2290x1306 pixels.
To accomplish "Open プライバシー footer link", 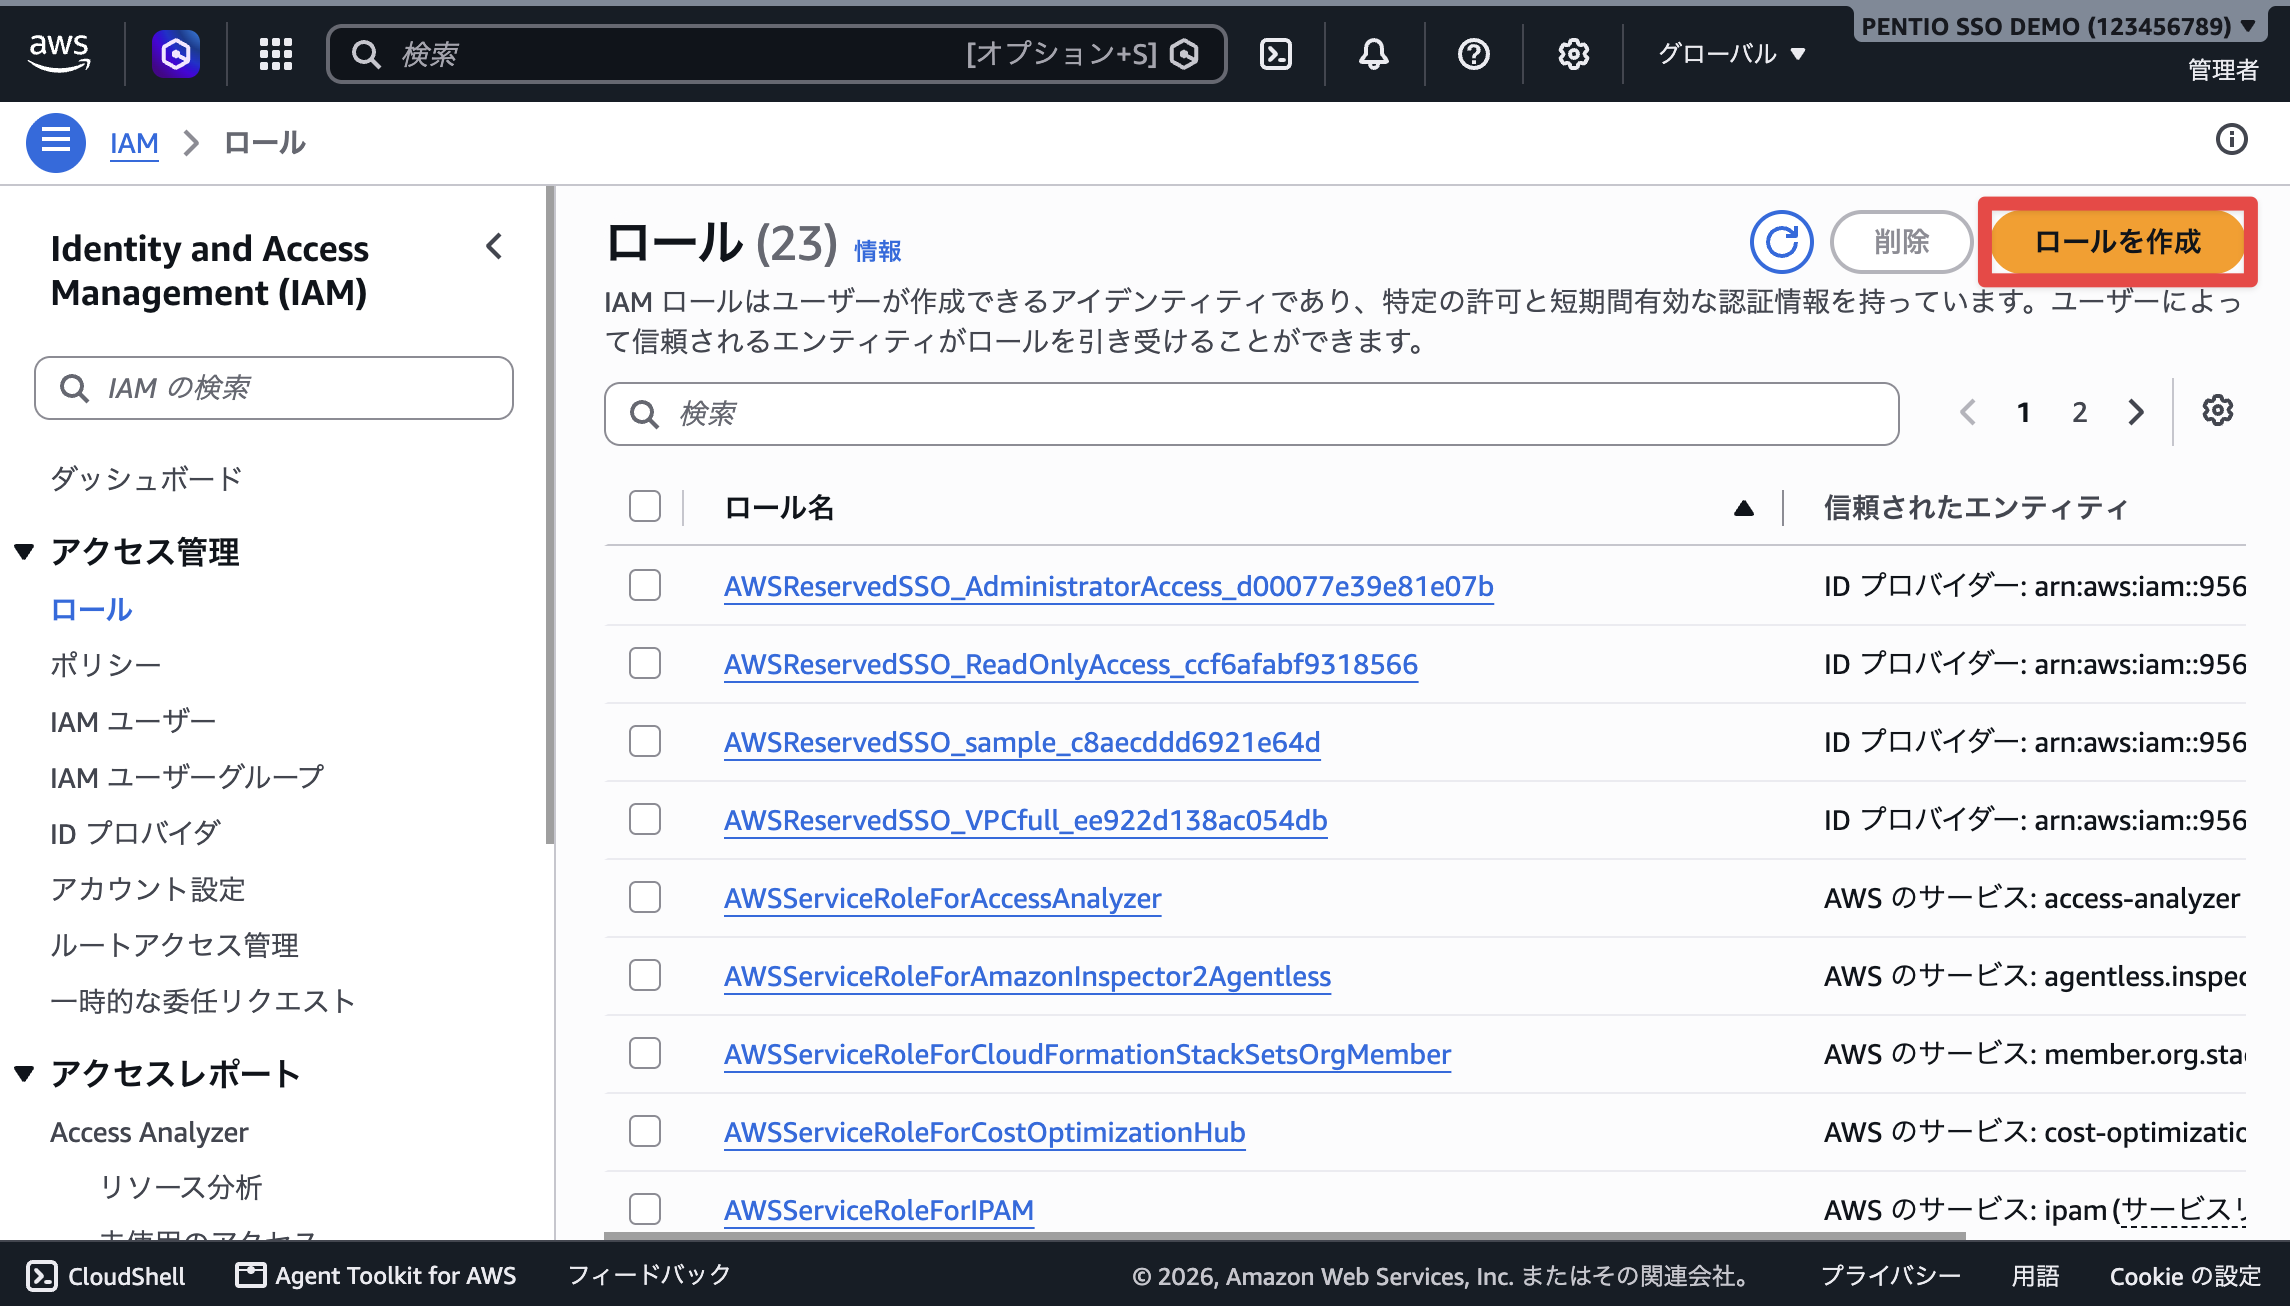I will coord(1891,1276).
